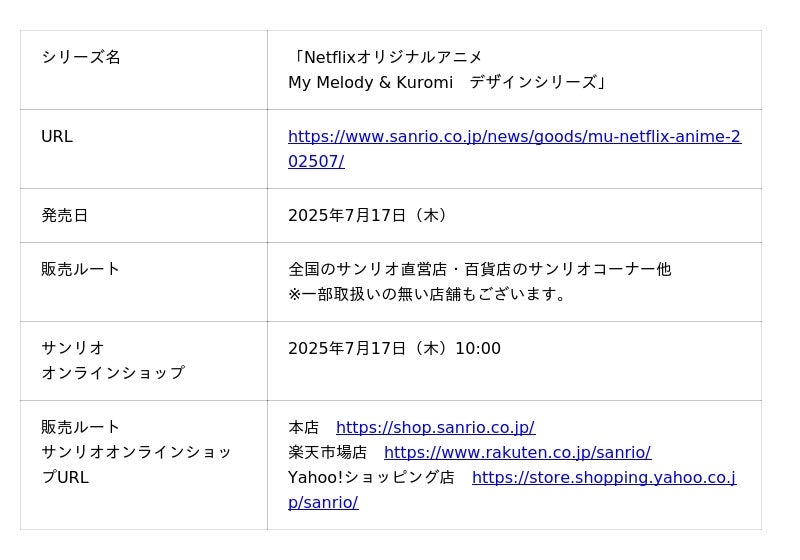Click the 10:00 release time text
The width and height of the screenshot is (800, 560).
coord(478,349)
